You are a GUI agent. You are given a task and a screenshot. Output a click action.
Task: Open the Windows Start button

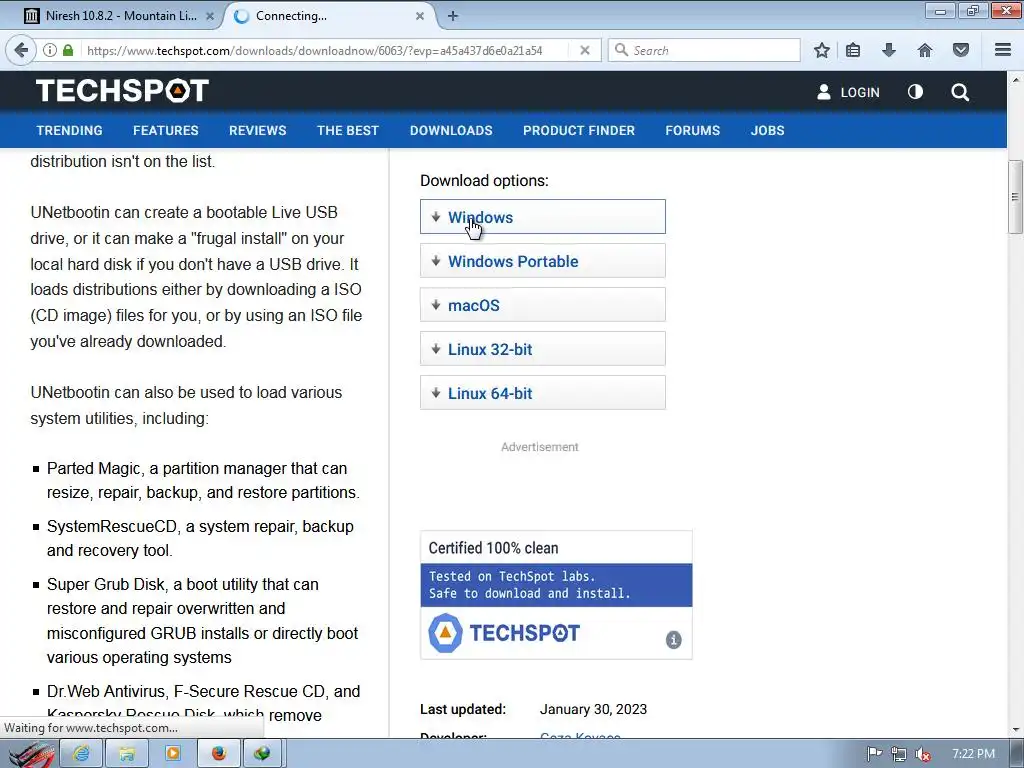pyautogui.click(x=30, y=754)
